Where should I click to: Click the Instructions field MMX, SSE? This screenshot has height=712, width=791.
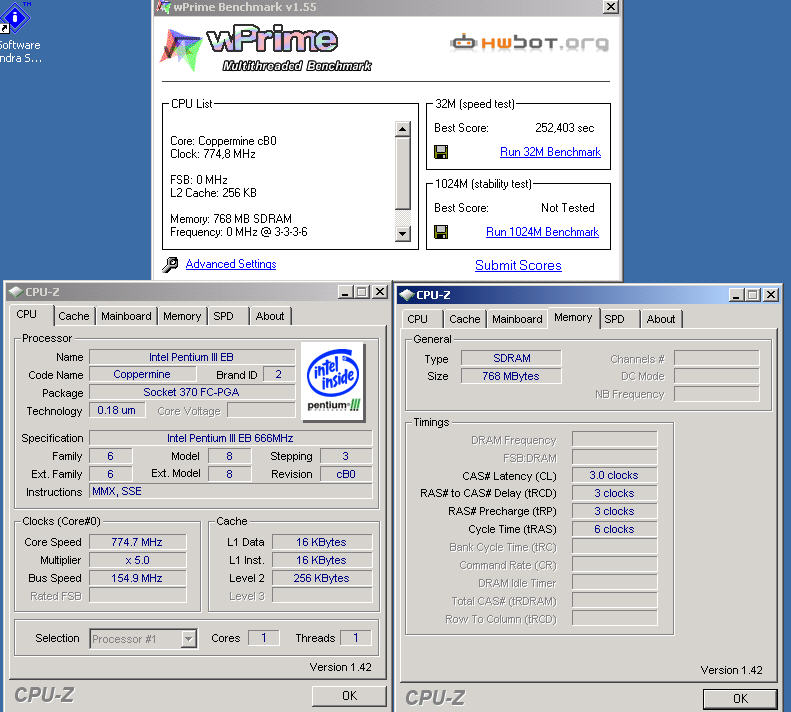tap(231, 491)
